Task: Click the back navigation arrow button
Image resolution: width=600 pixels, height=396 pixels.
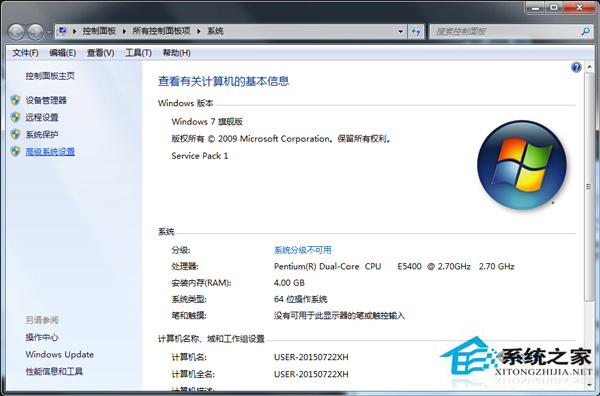Action: click(x=16, y=32)
